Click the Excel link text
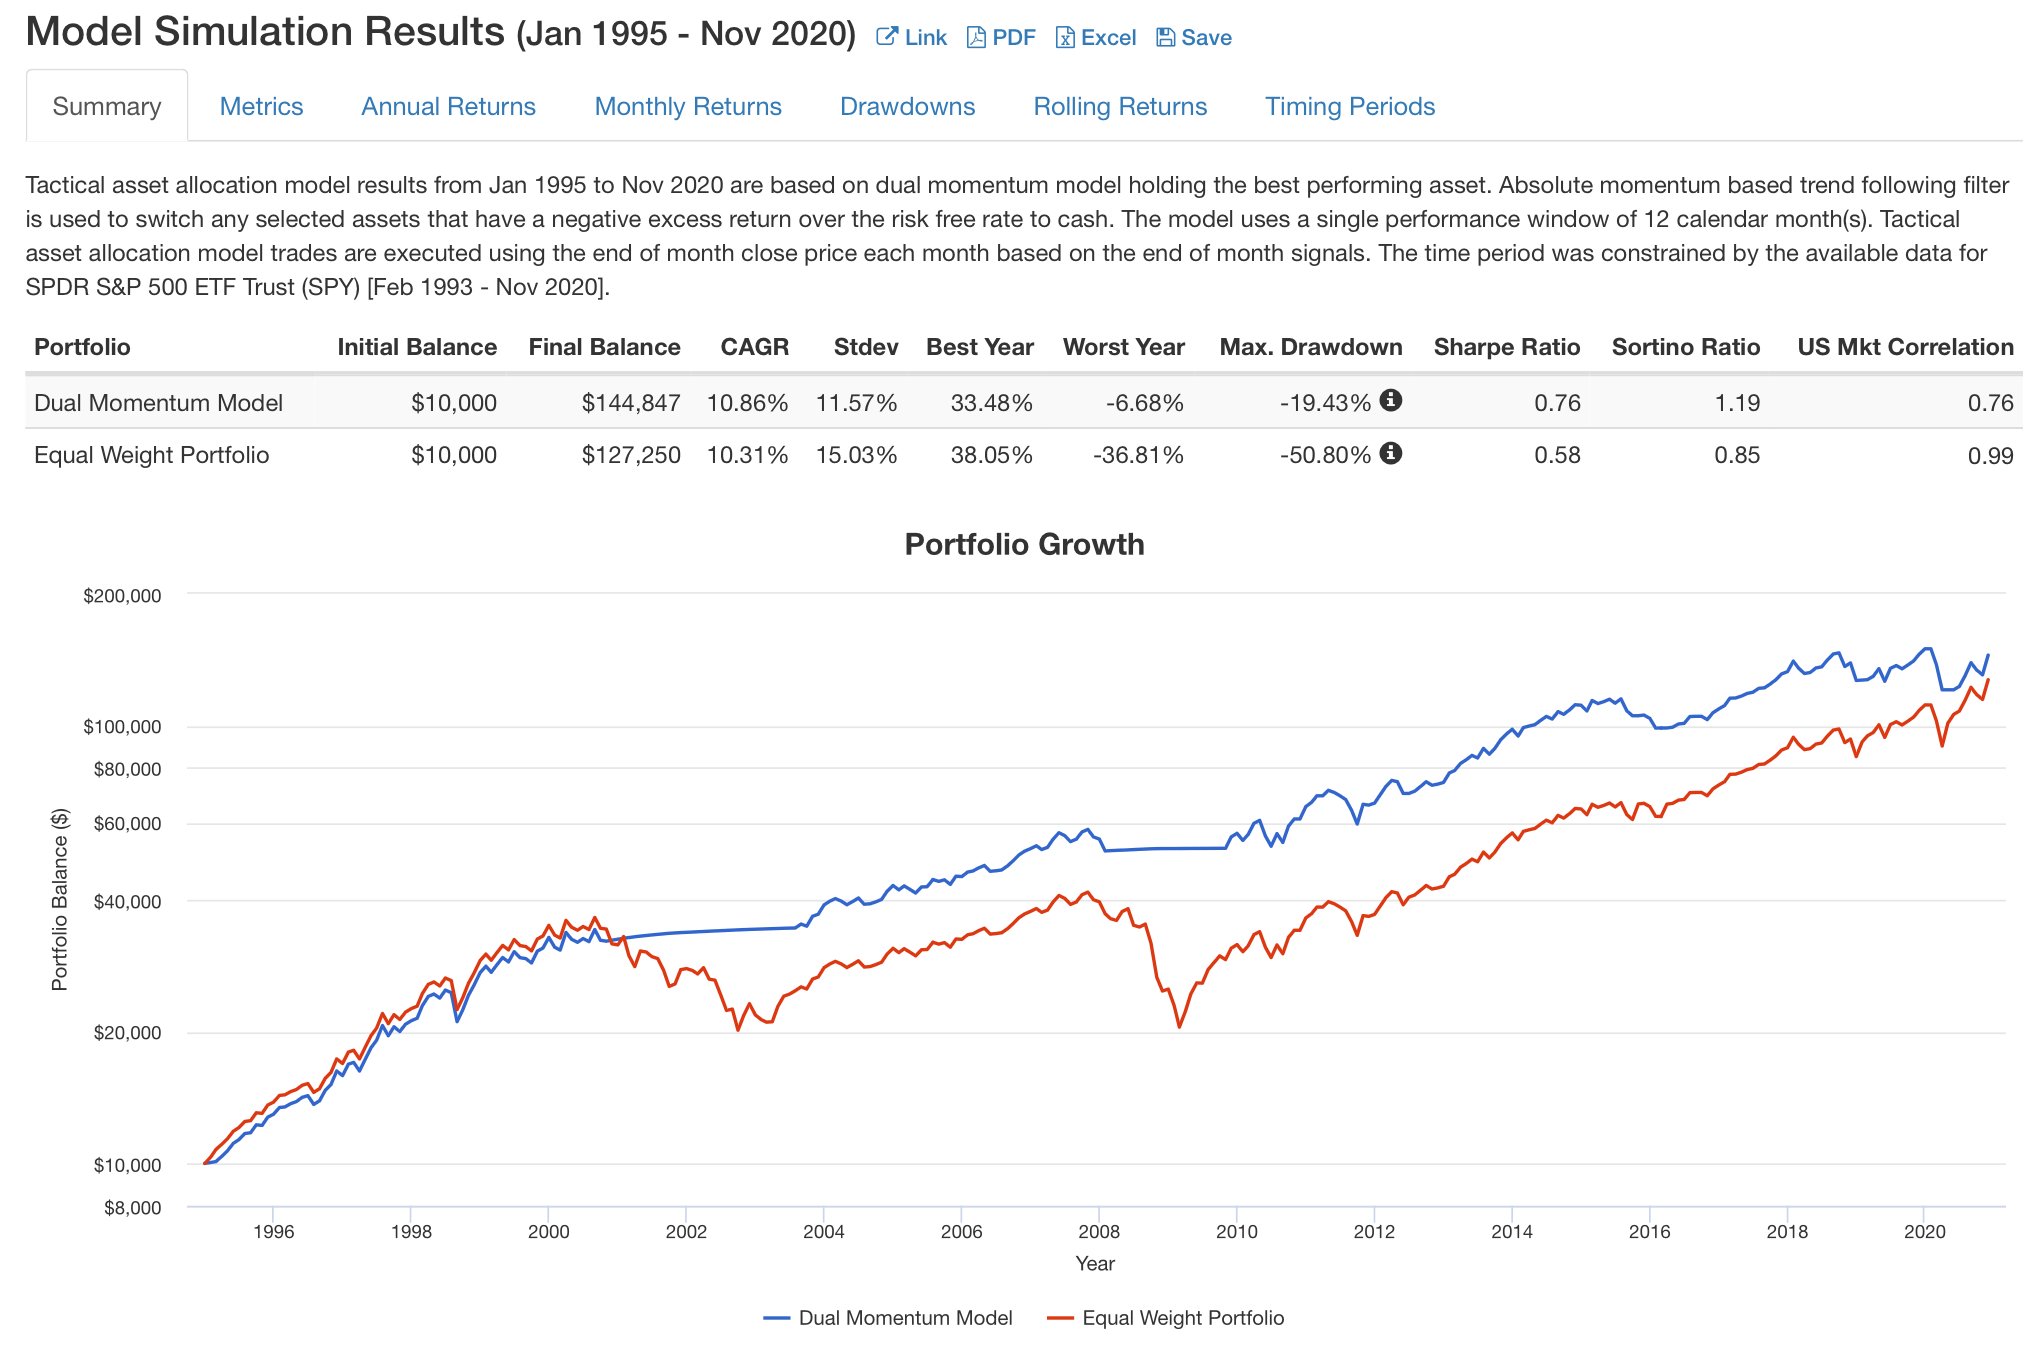Viewport: 2032px width, 1347px height. (x=1108, y=37)
